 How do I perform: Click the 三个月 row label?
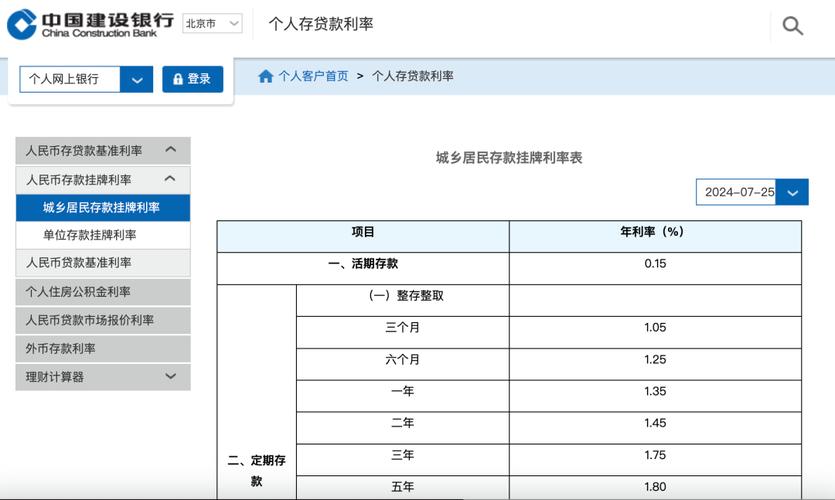(x=403, y=327)
